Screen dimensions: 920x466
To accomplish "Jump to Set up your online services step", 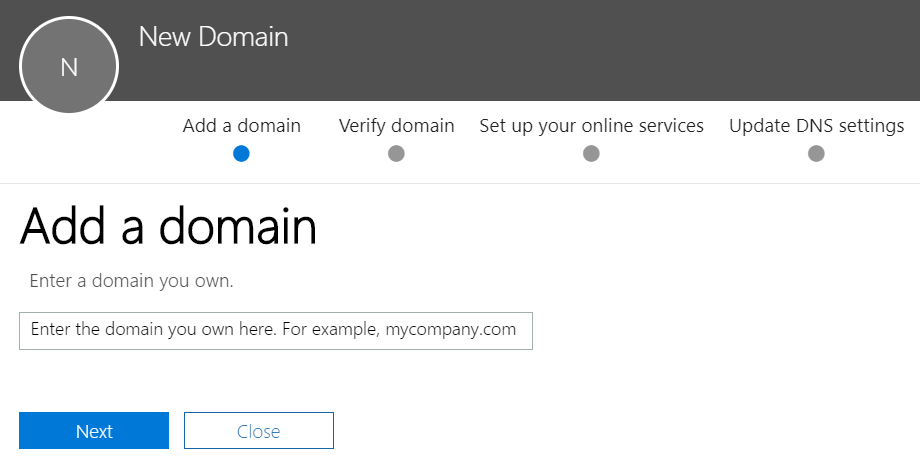I will point(591,126).
